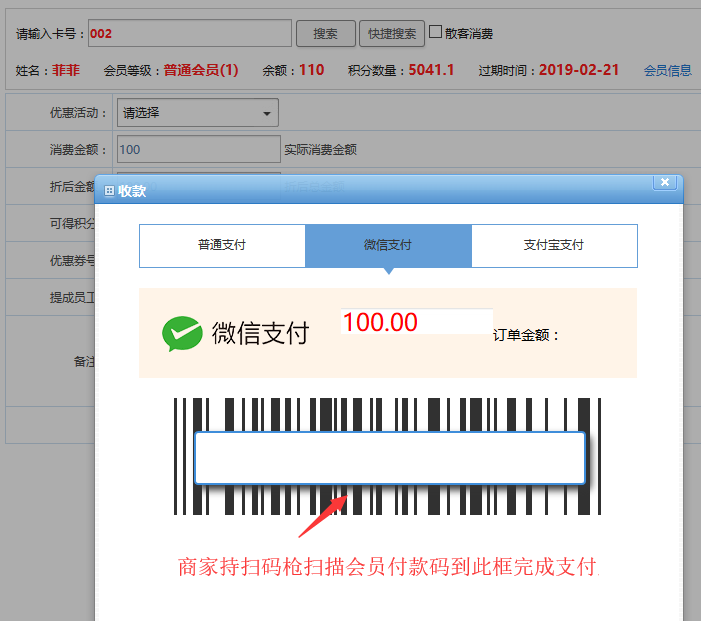The image size is (701, 621).
Task: Click the 快捷搜索 button
Action: (392, 34)
